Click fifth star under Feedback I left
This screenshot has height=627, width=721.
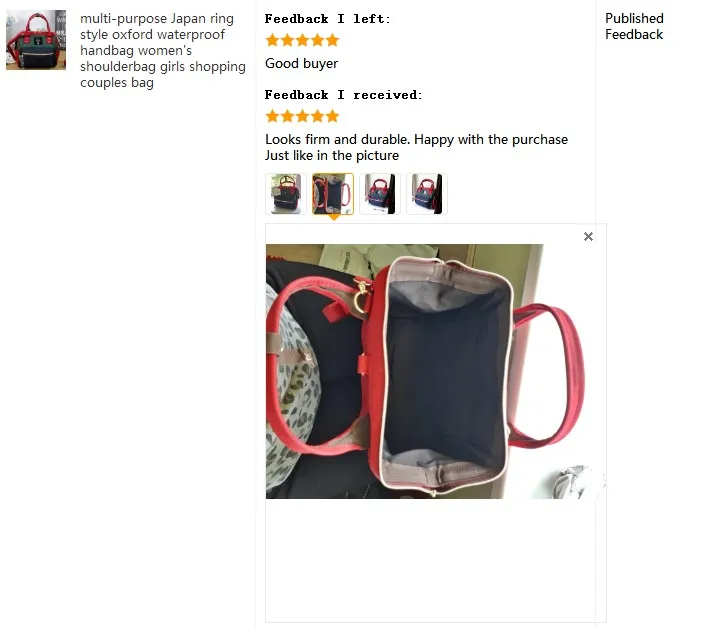(x=332, y=40)
